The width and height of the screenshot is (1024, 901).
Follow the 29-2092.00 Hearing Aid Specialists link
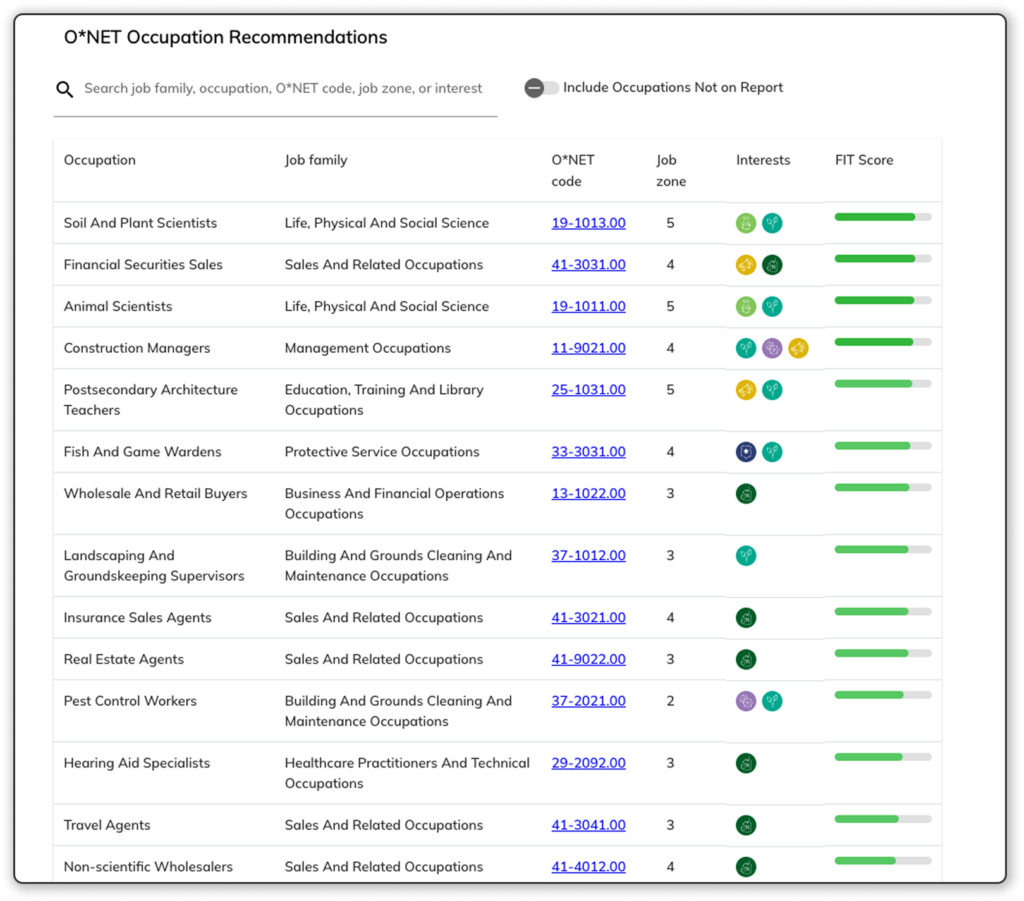tap(588, 763)
